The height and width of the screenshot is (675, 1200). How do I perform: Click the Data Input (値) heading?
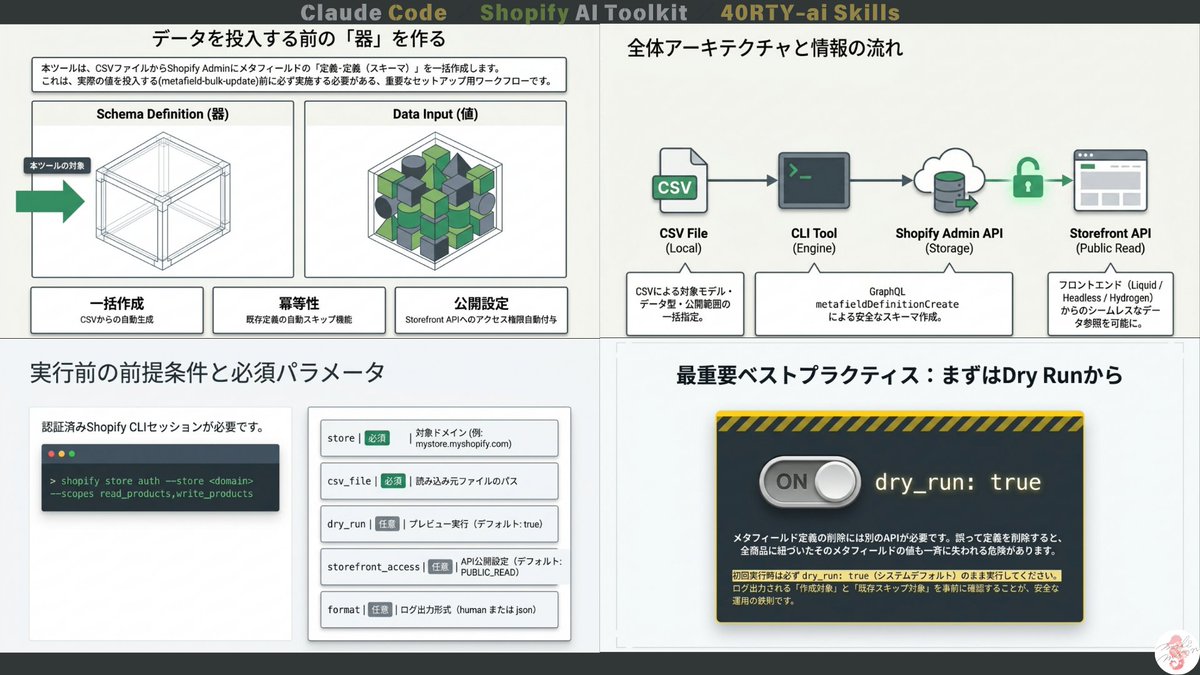435,114
